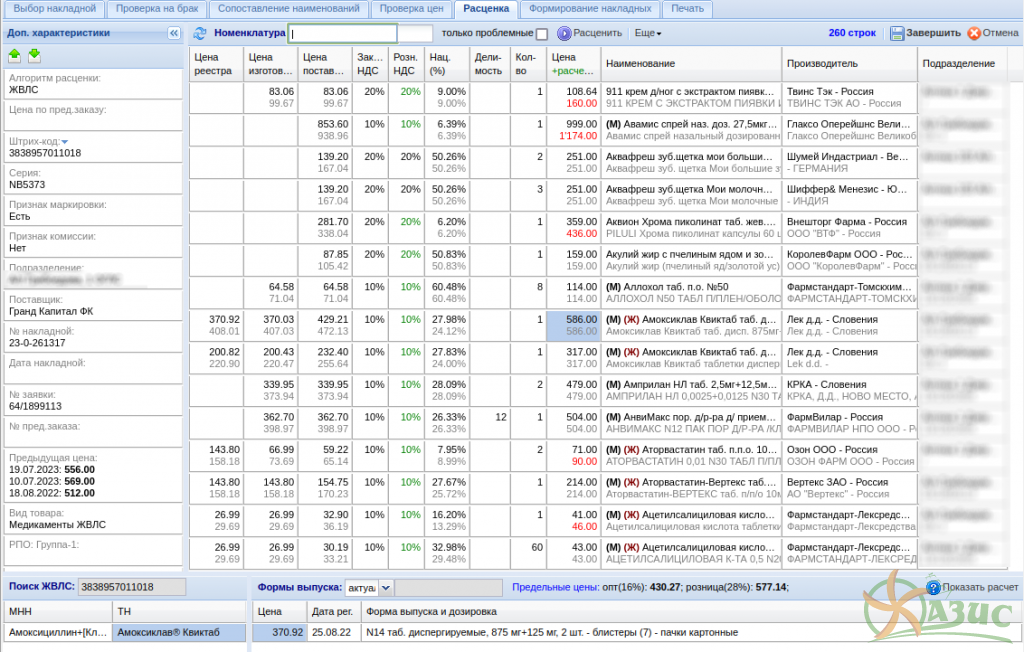The width and height of the screenshot is (1024, 652).
Task: Click Показать расчет
Action: click(972, 587)
